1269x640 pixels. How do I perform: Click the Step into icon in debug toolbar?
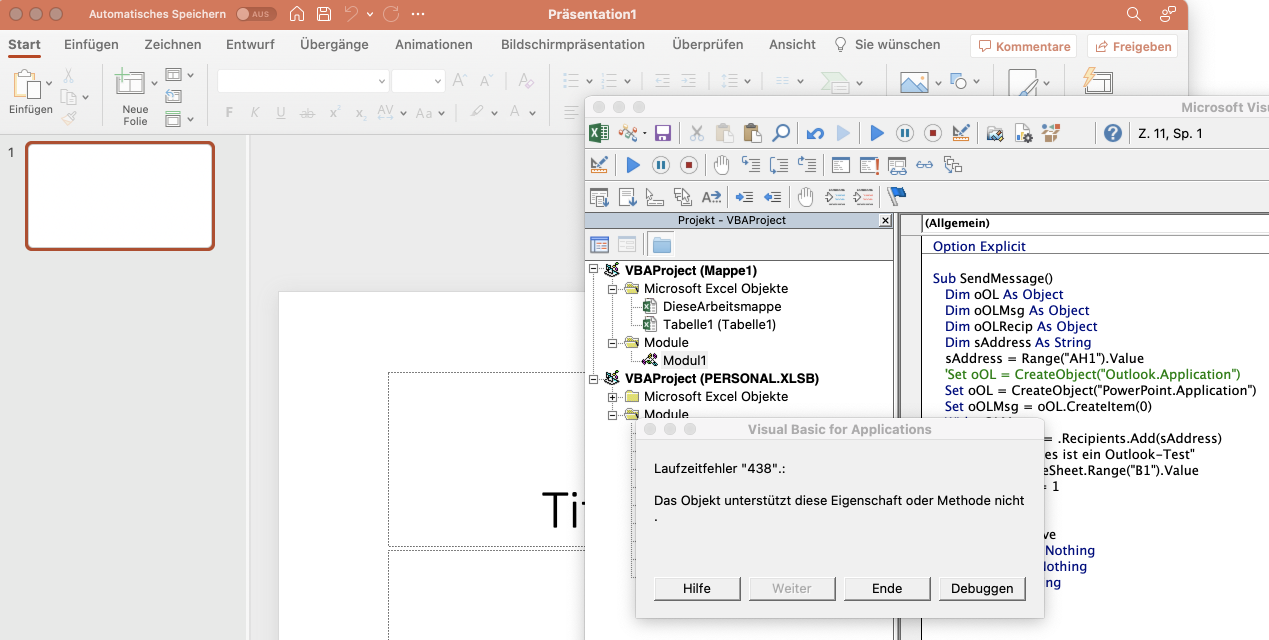click(750, 165)
